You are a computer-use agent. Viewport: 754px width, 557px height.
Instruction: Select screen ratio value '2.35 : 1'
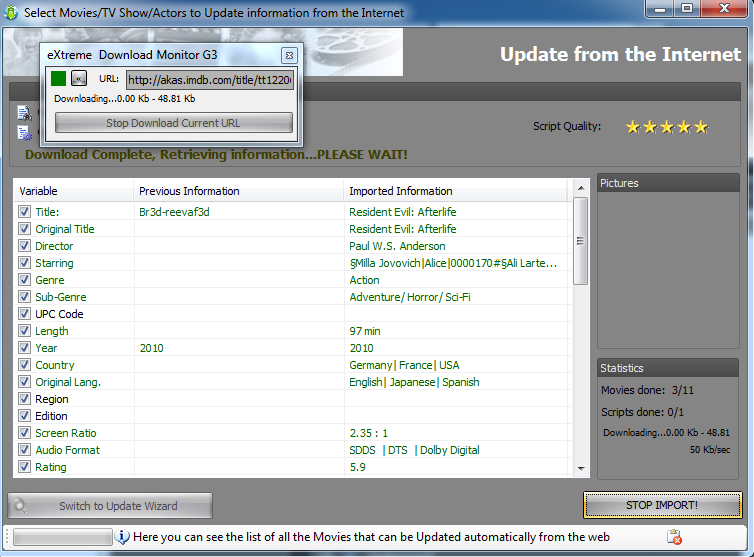point(368,433)
